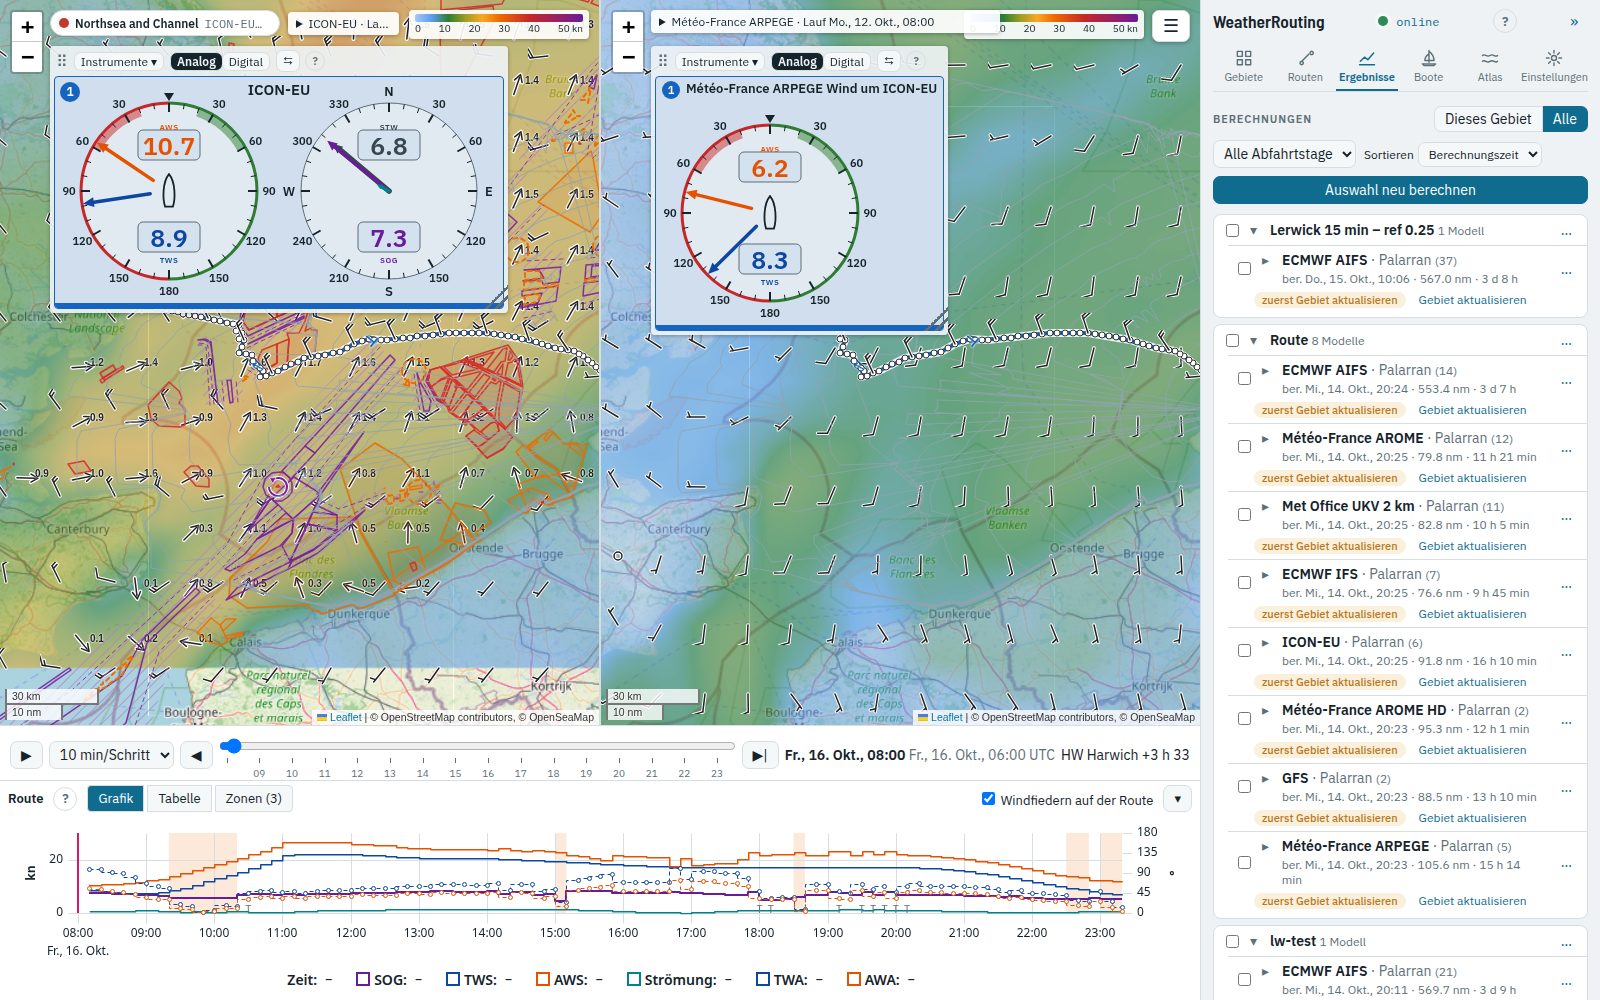Expand the GFS Palarran entry
The height and width of the screenshot is (1000, 1600).
point(1265,778)
